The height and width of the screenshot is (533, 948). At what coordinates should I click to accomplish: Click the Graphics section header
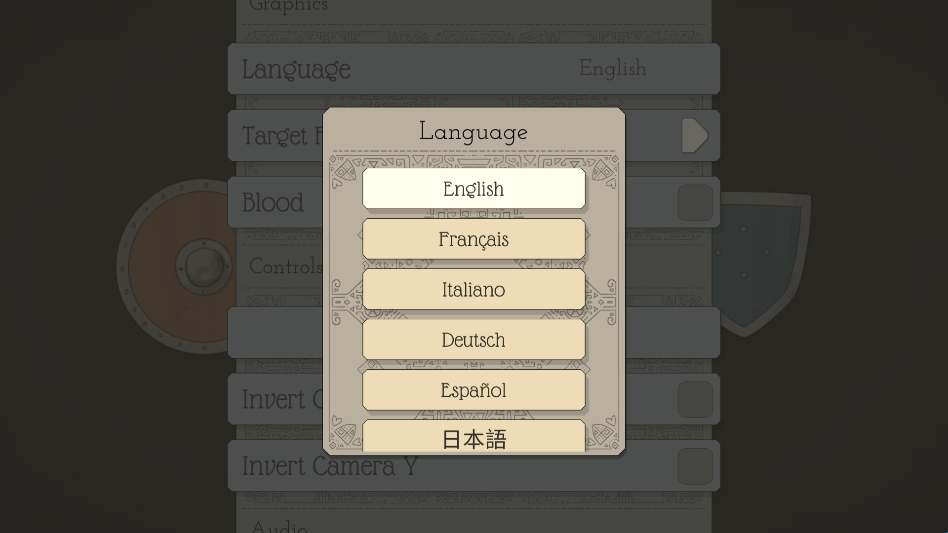click(288, 6)
